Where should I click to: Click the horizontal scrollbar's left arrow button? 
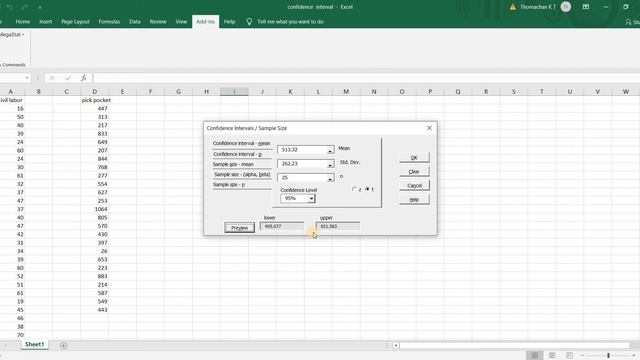(396, 345)
